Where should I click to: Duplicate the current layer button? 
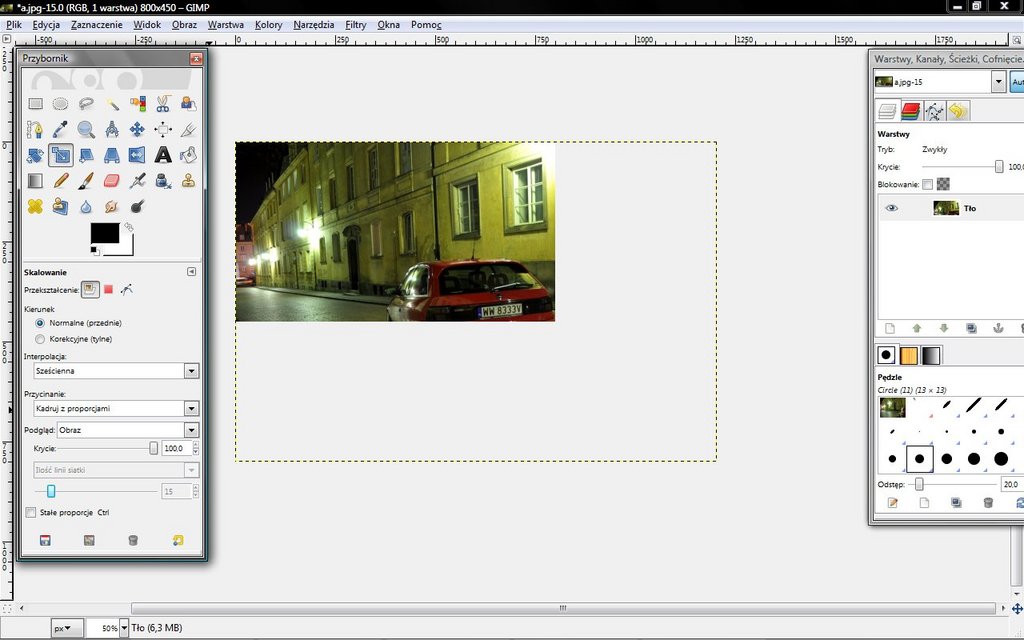click(x=971, y=328)
